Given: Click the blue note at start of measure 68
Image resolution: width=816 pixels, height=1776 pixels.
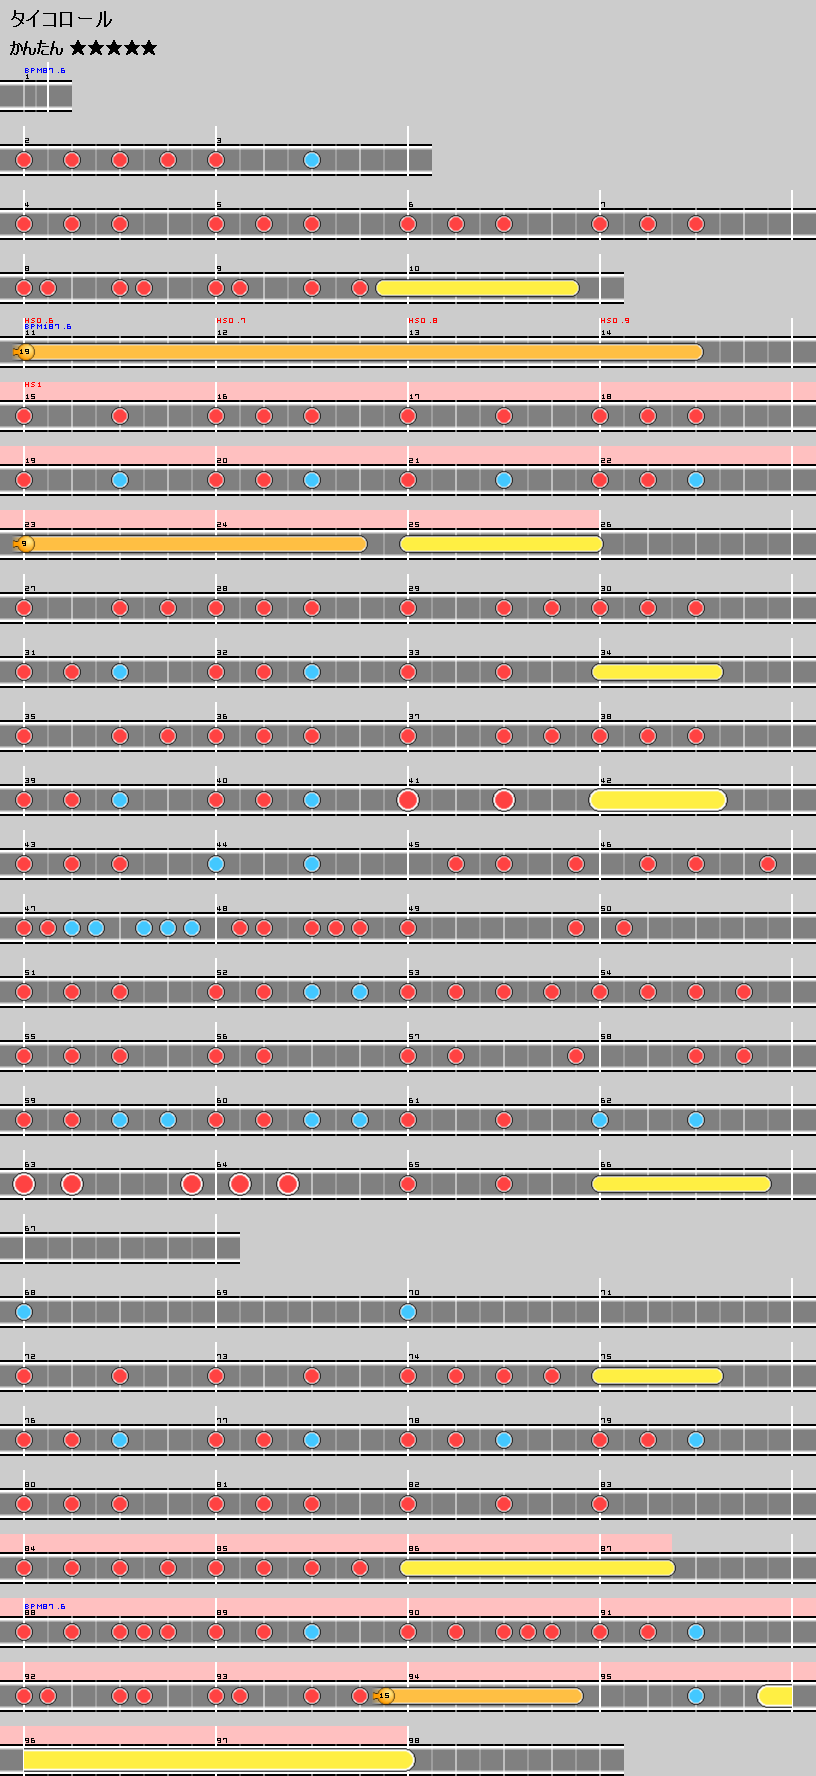Looking at the screenshot, I should pos(24,1312).
